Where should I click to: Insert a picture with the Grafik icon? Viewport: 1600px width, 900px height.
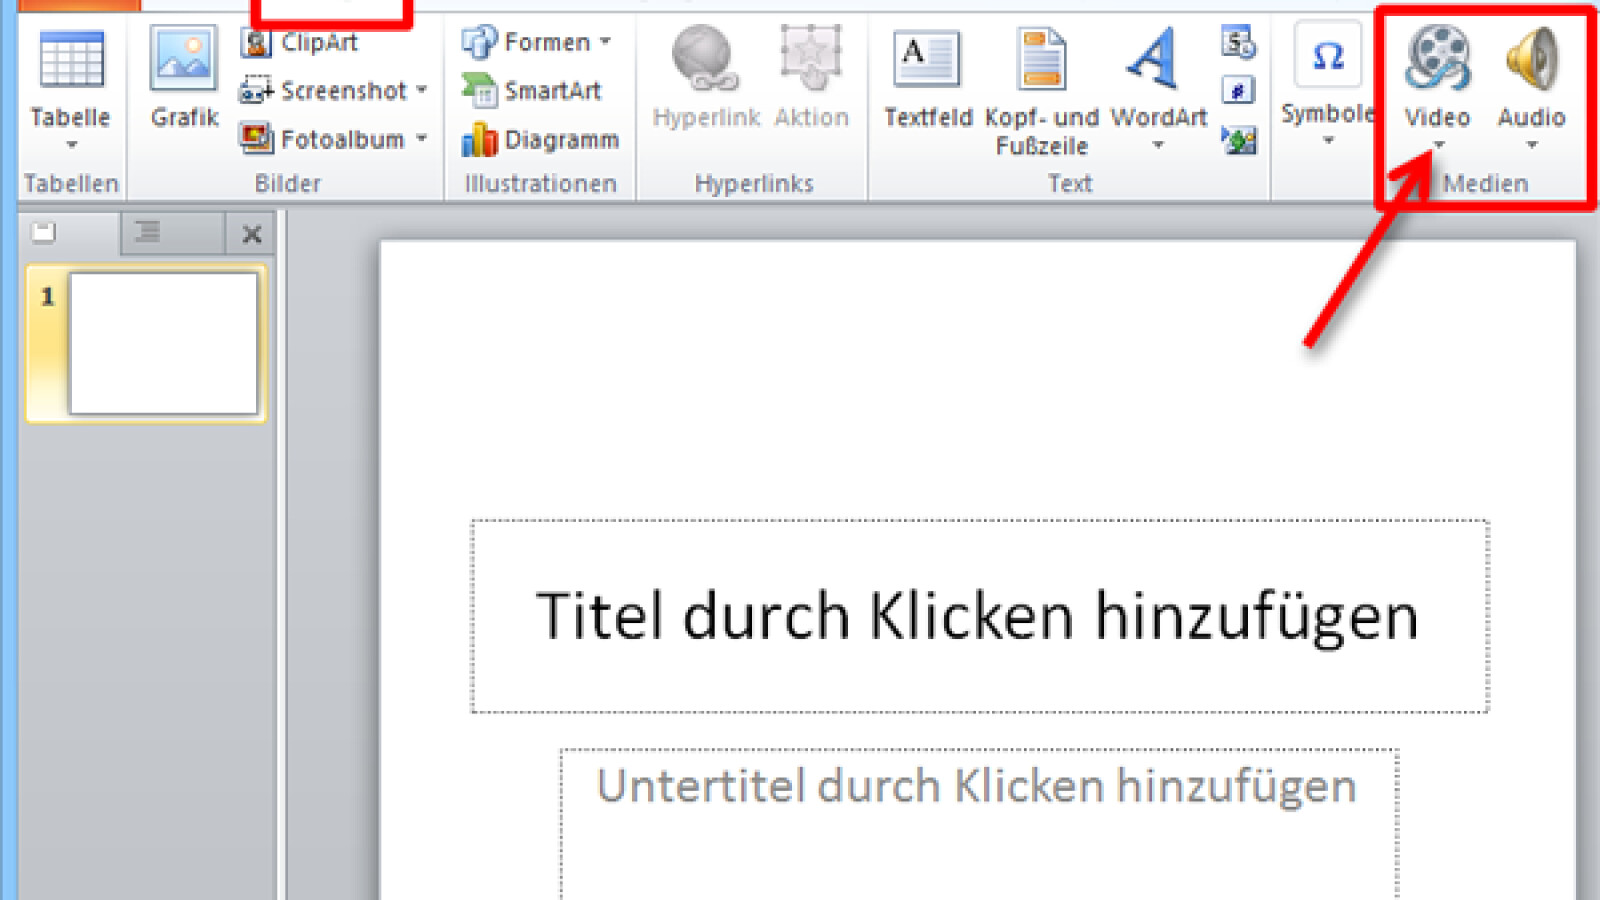(x=184, y=60)
